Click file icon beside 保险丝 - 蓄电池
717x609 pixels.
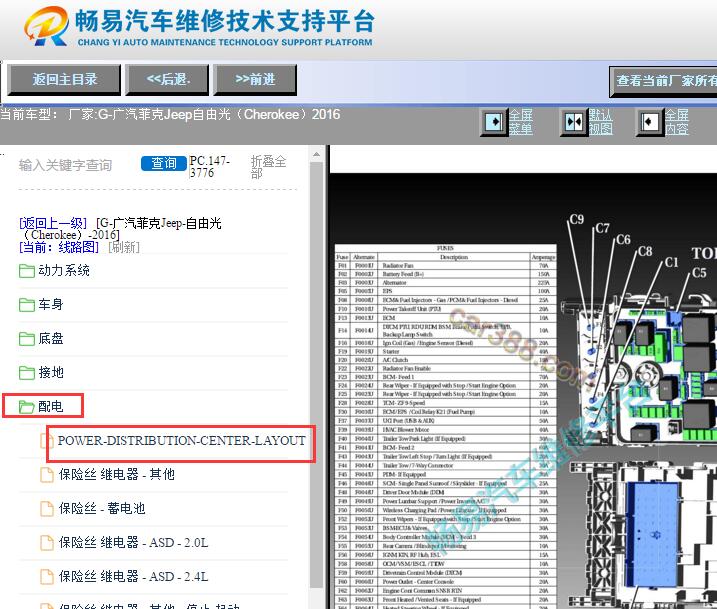pos(47,508)
